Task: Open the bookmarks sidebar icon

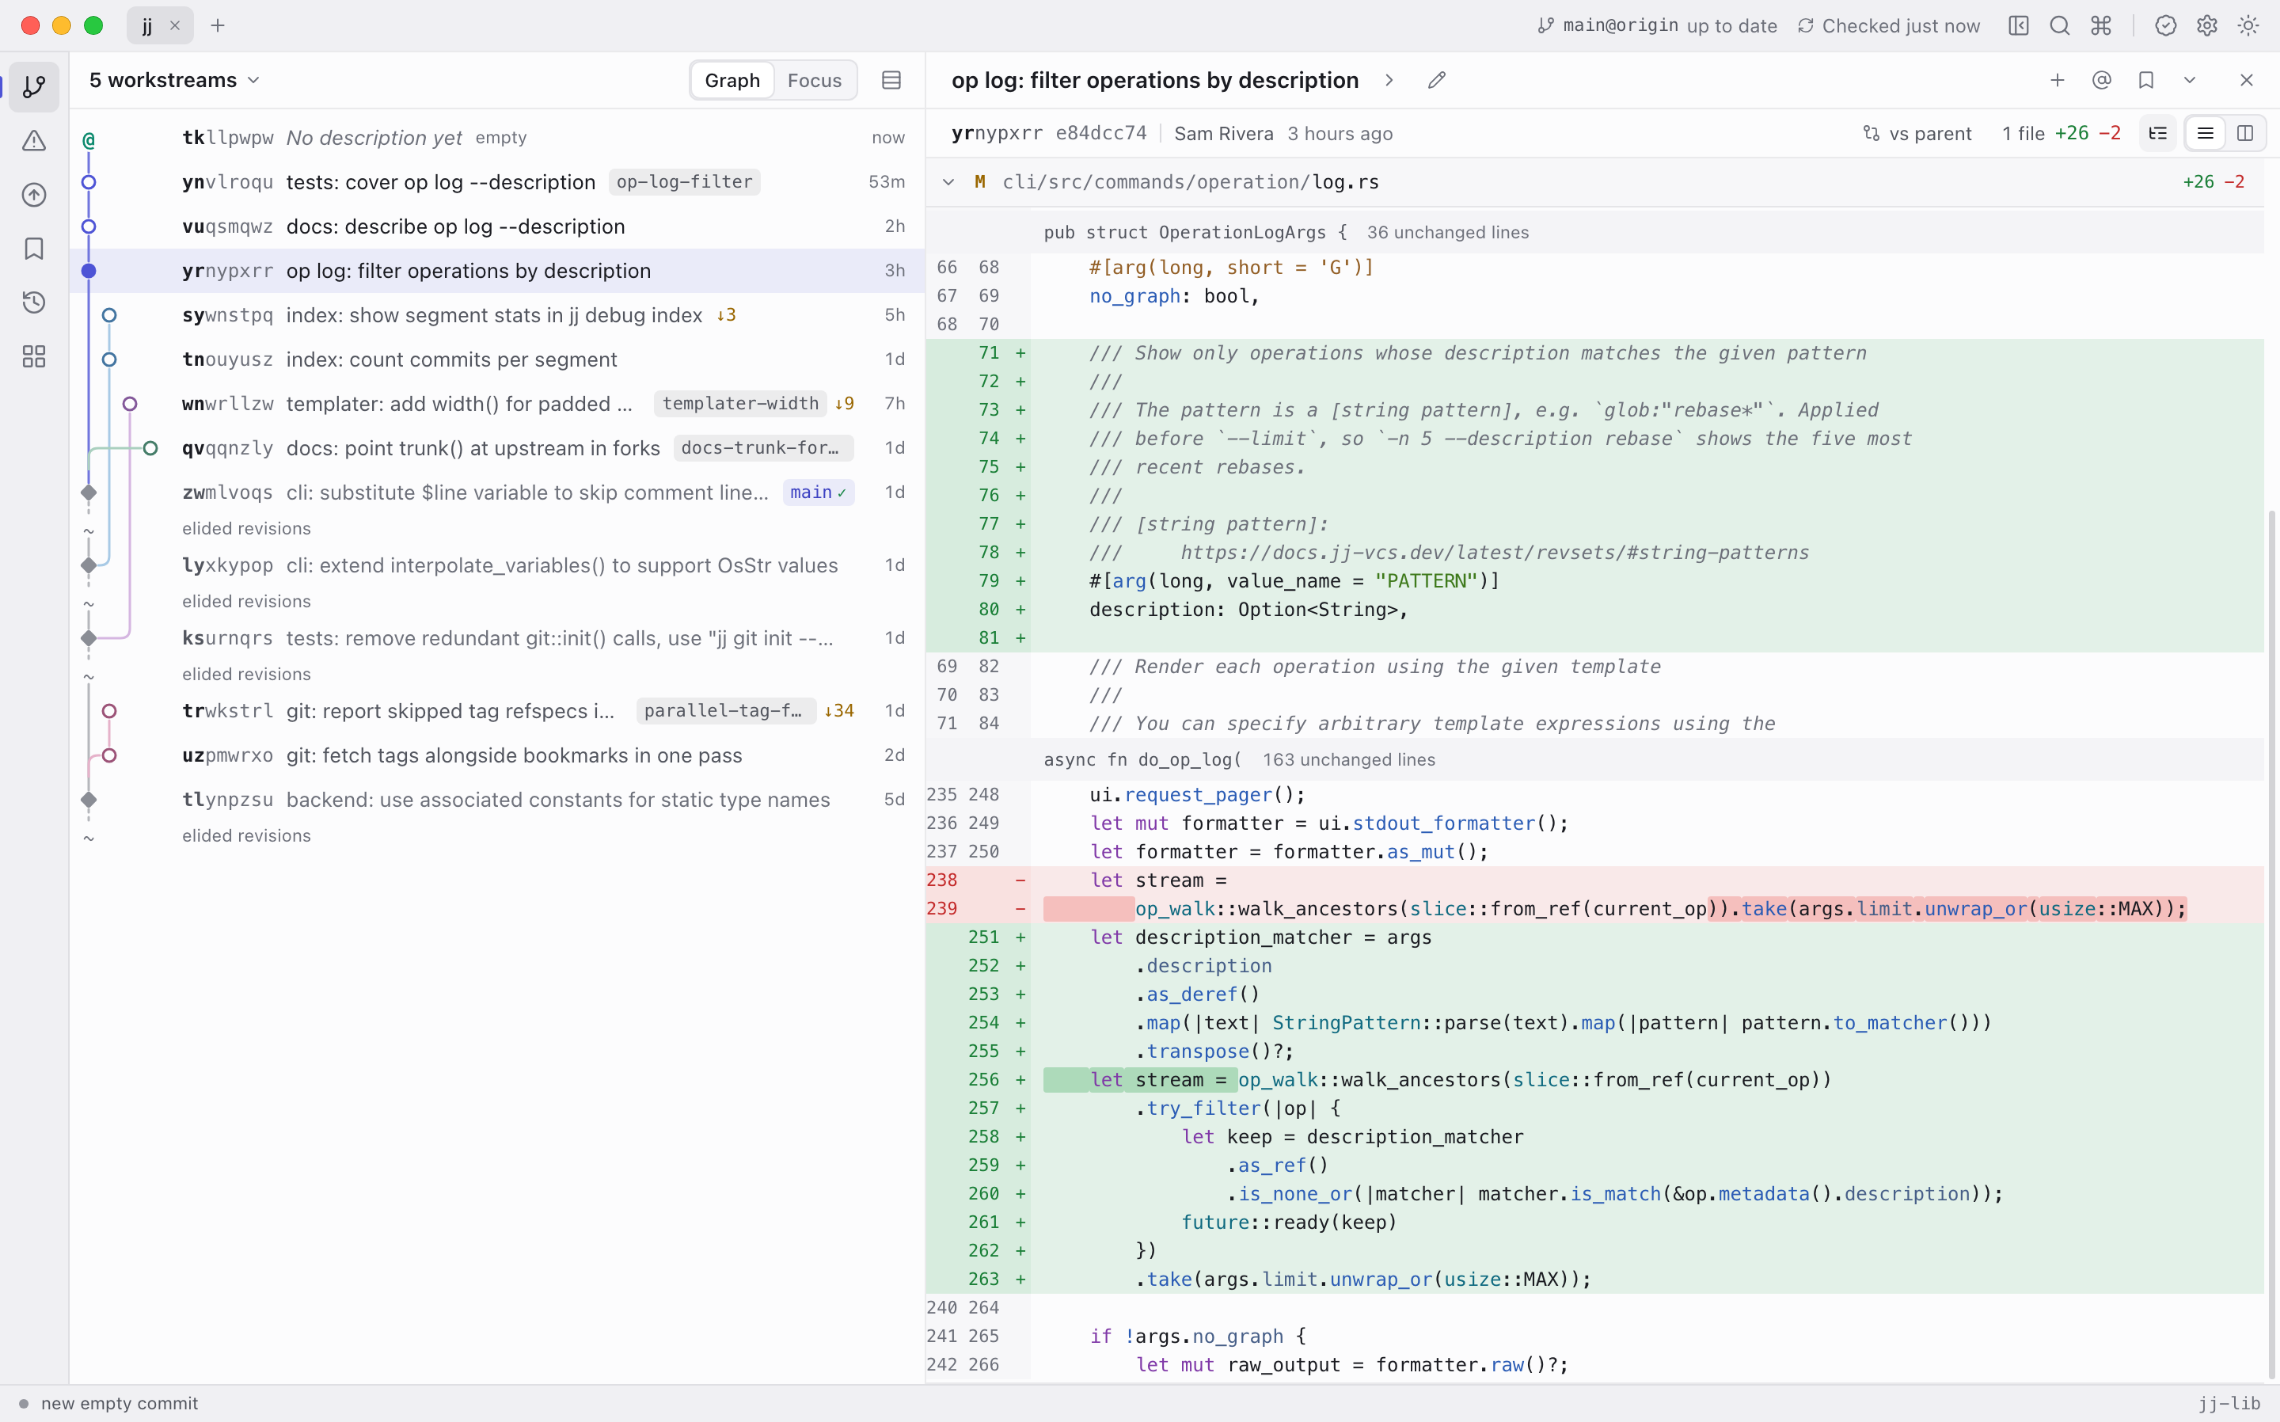Action: (34, 249)
